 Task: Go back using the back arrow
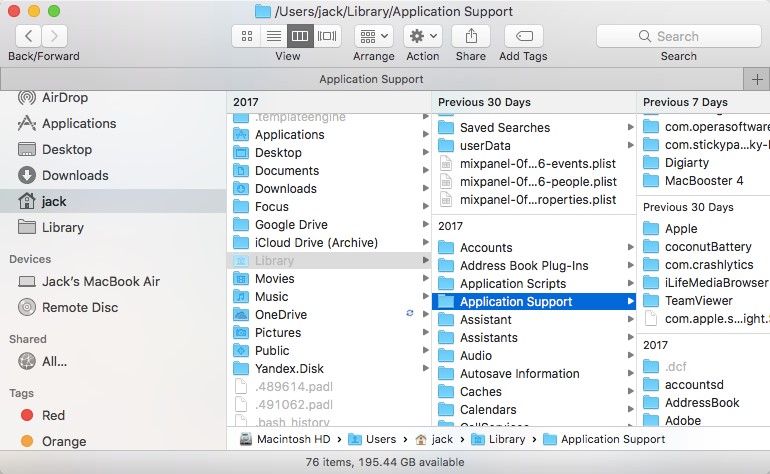tap(29, 36)
